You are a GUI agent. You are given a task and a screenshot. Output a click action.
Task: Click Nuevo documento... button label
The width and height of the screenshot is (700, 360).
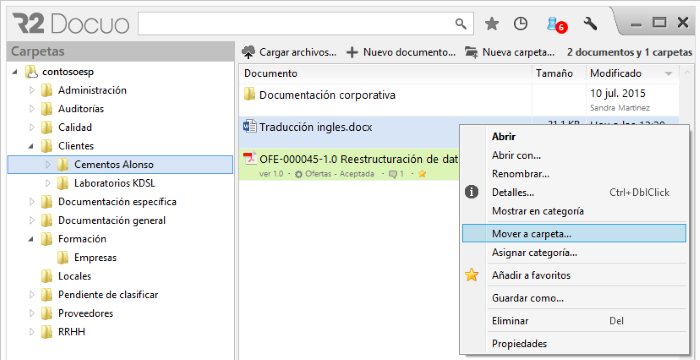point(409,52)
